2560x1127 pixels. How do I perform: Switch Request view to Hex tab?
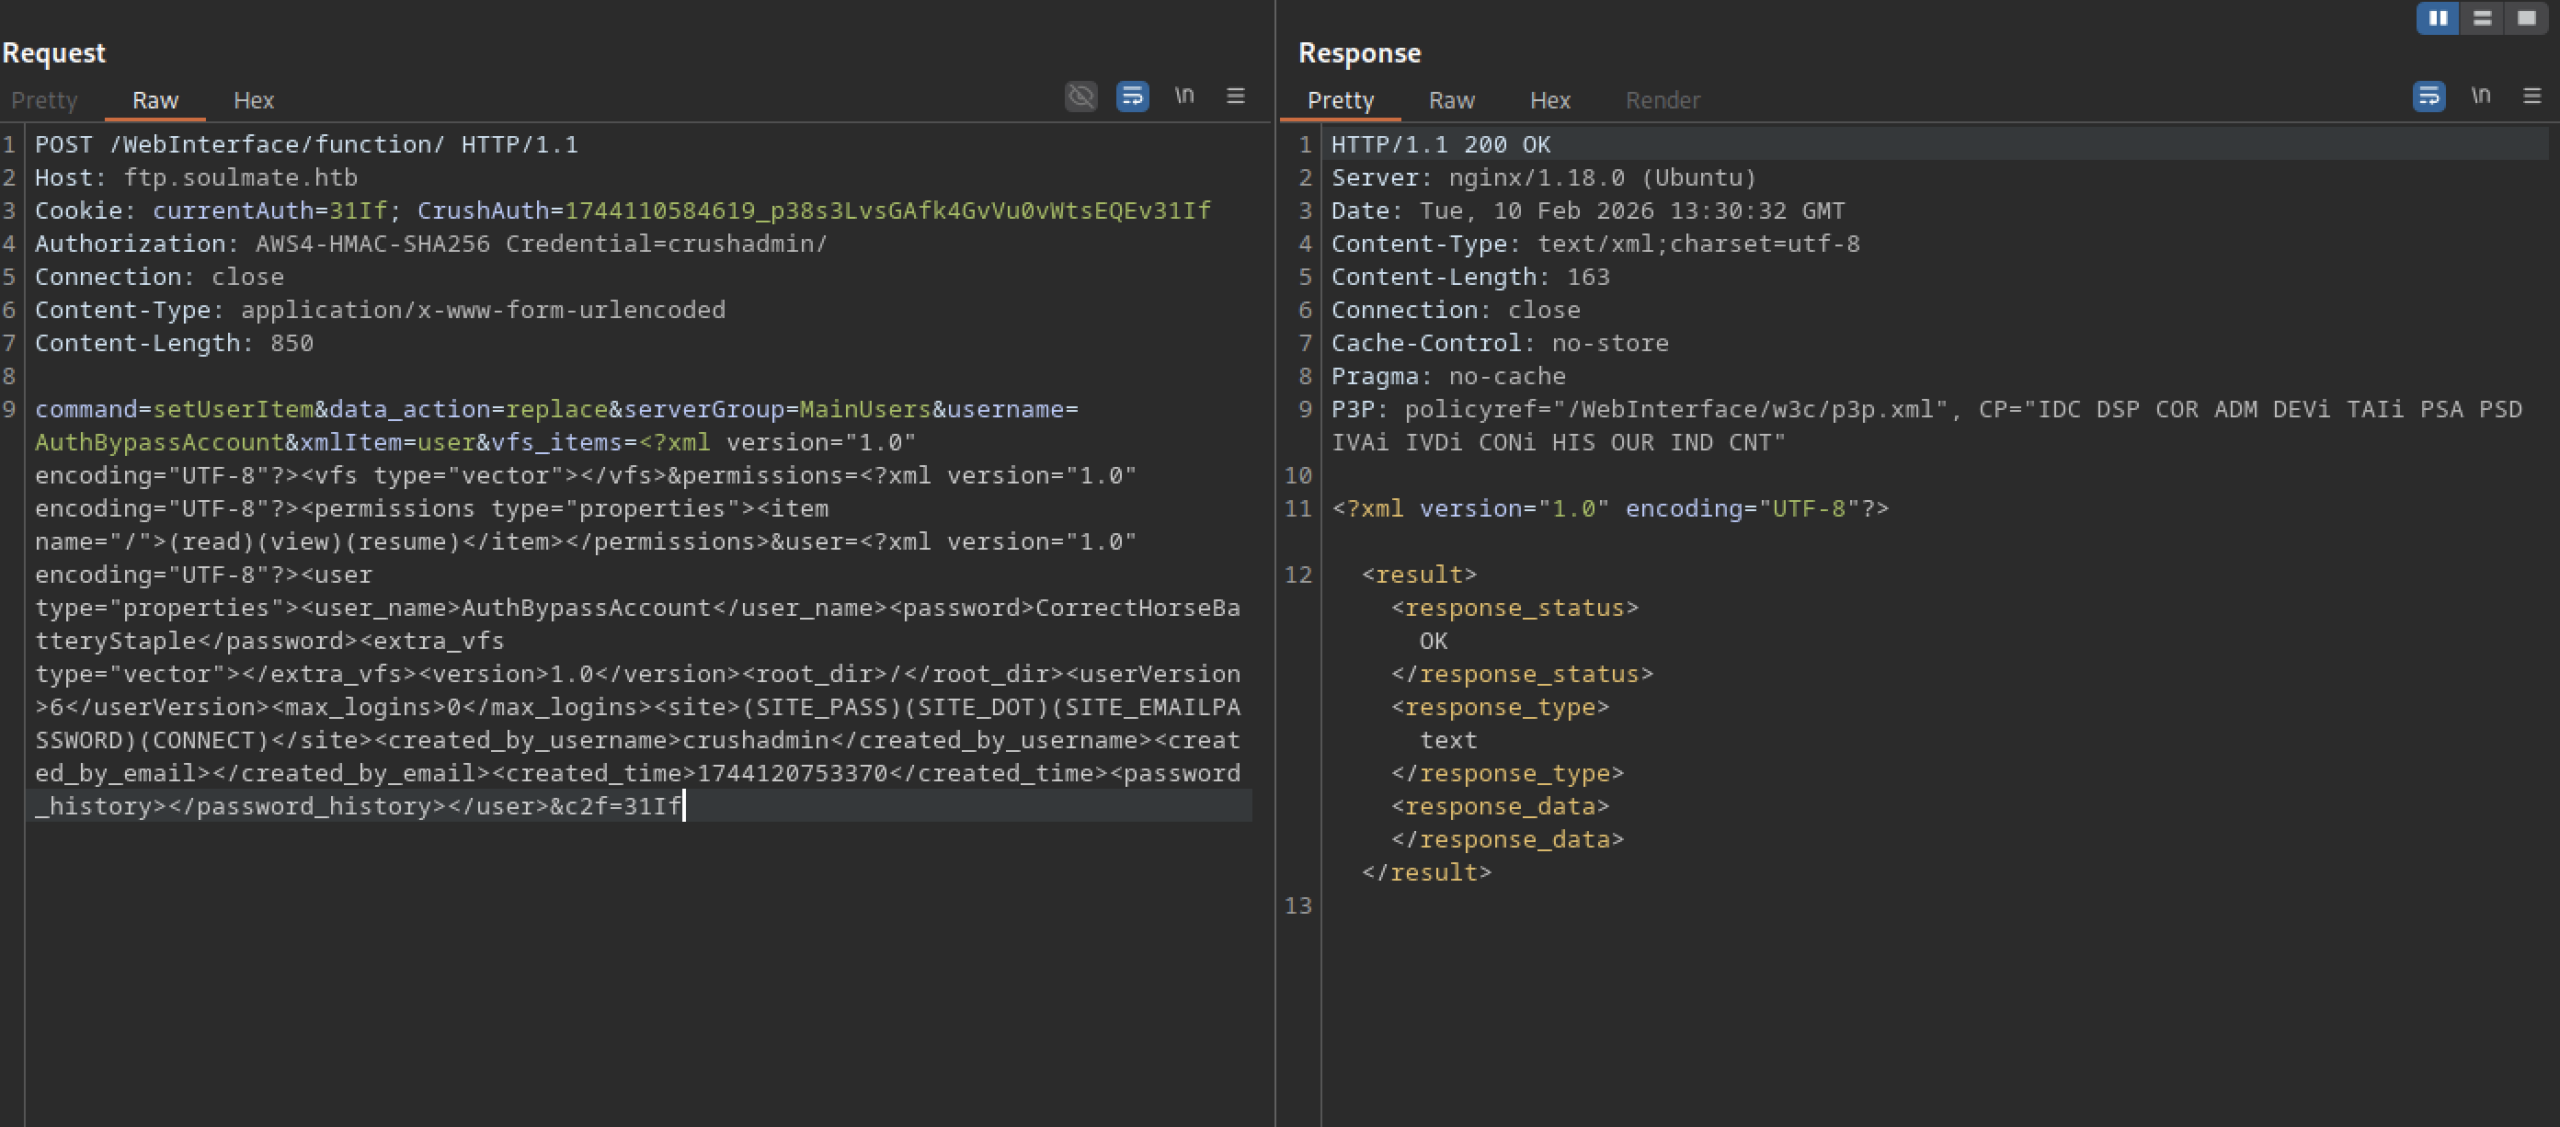tap(253, 100)
